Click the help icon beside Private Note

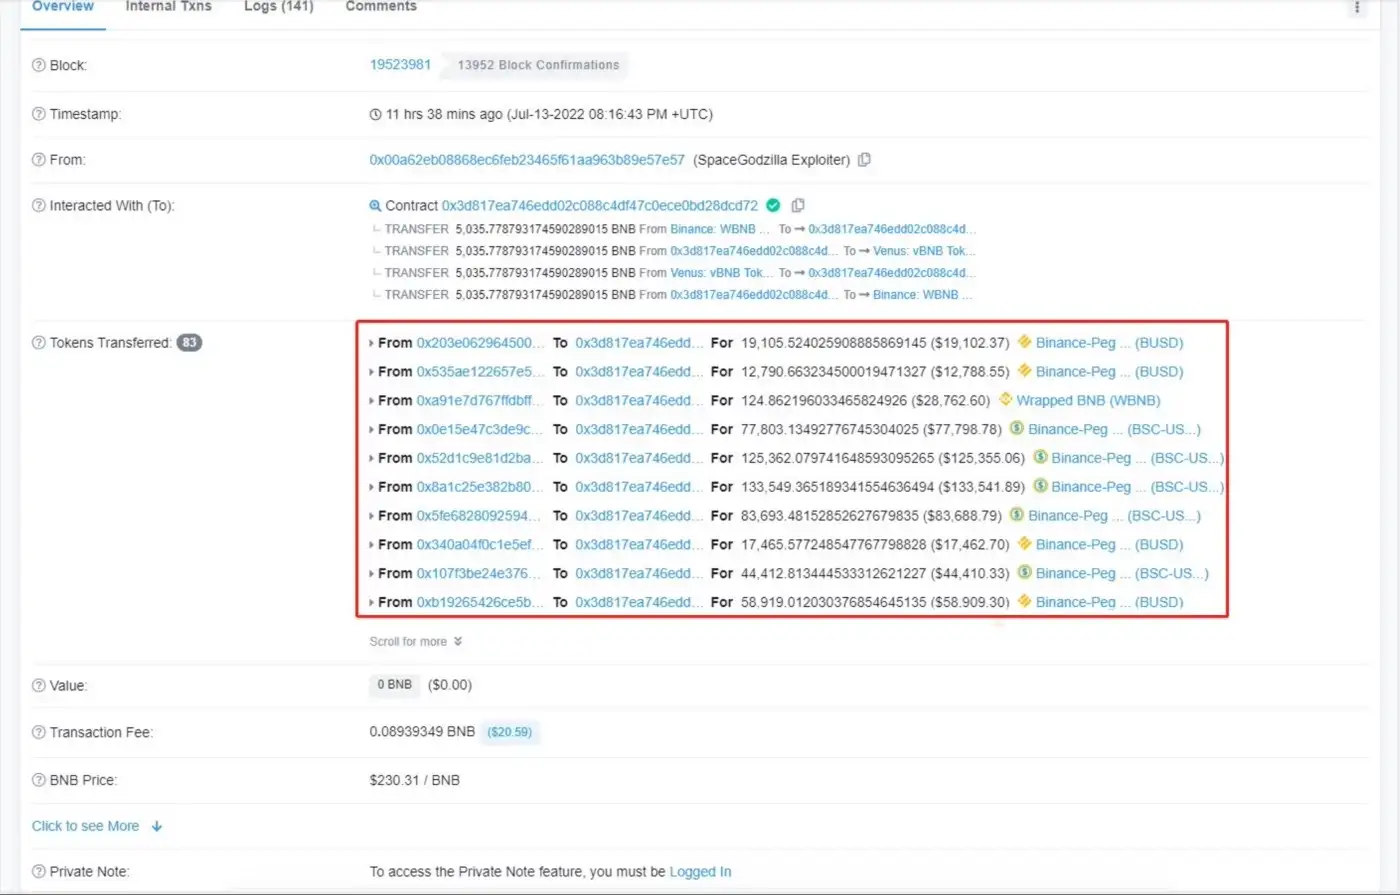[x=39, y=872]
